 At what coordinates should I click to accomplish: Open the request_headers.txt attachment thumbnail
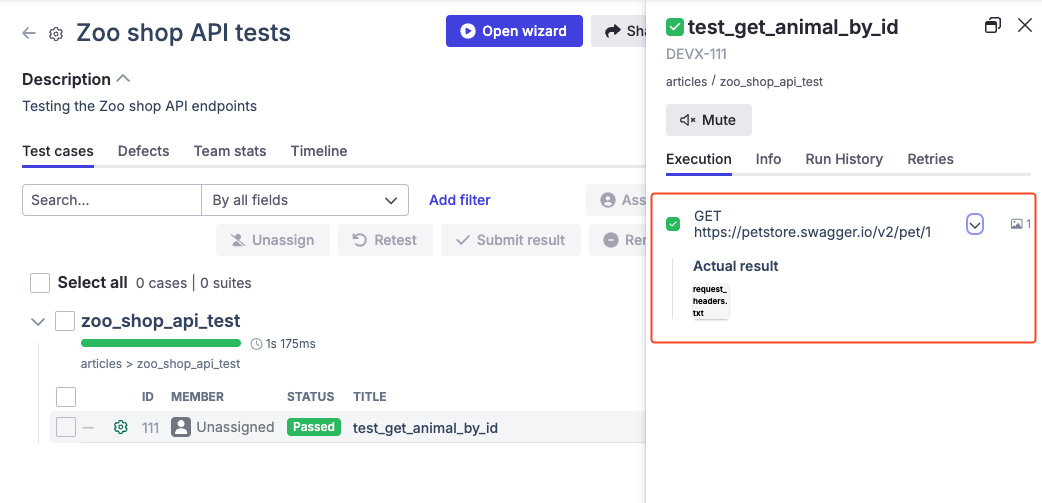[710, 301]
